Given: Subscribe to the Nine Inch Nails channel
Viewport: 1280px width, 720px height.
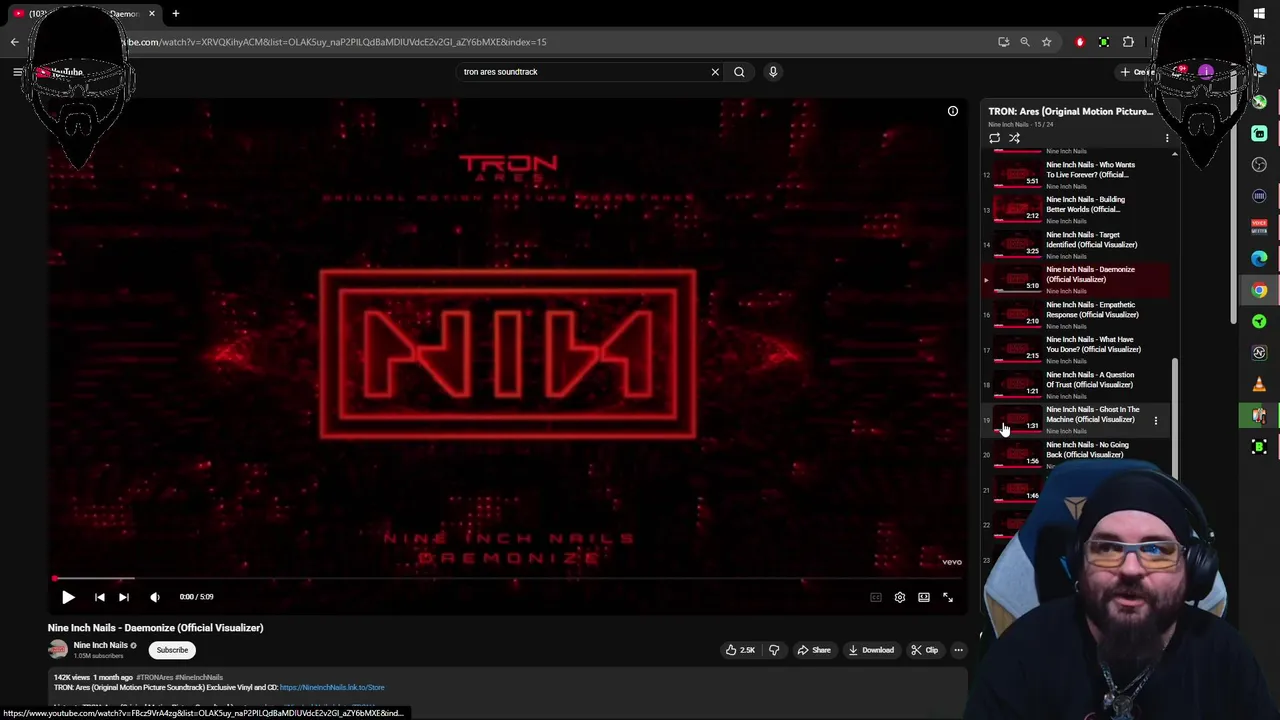Looking at the screenshot, I should (172, 650).
